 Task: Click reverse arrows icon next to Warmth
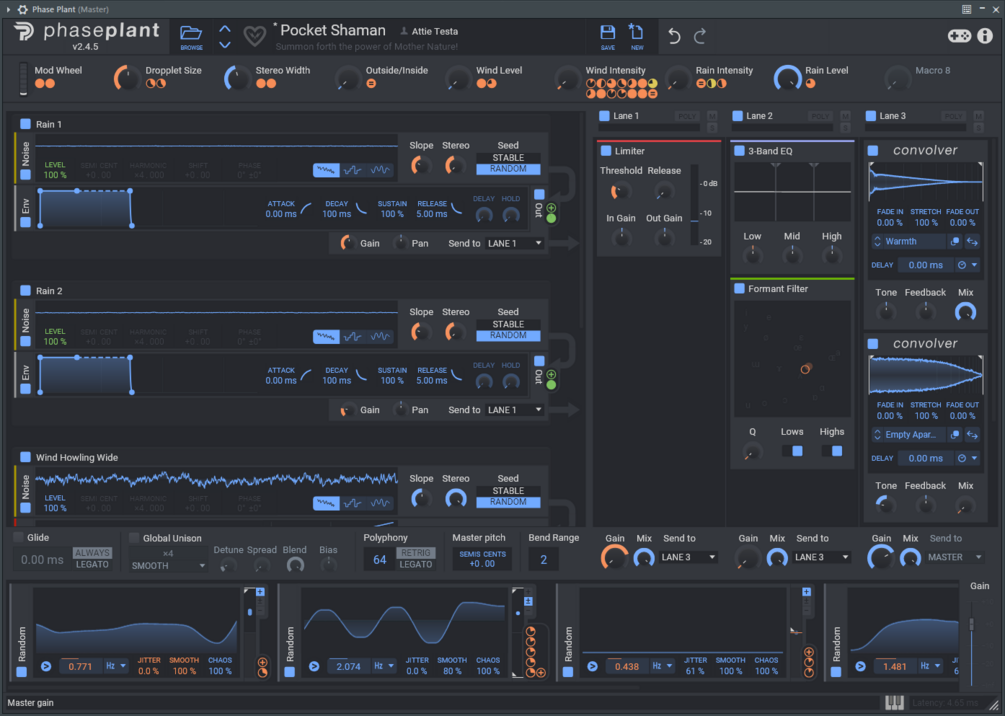(972, 242)
